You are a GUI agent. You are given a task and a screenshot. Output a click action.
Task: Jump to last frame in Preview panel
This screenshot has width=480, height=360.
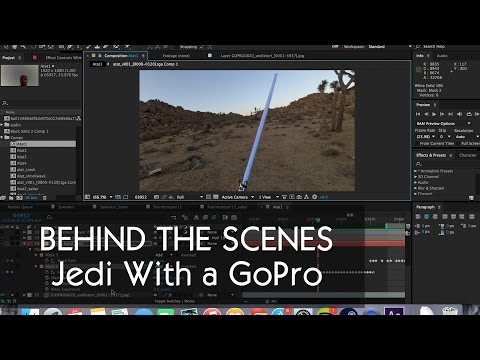click(x=450, y=114)
